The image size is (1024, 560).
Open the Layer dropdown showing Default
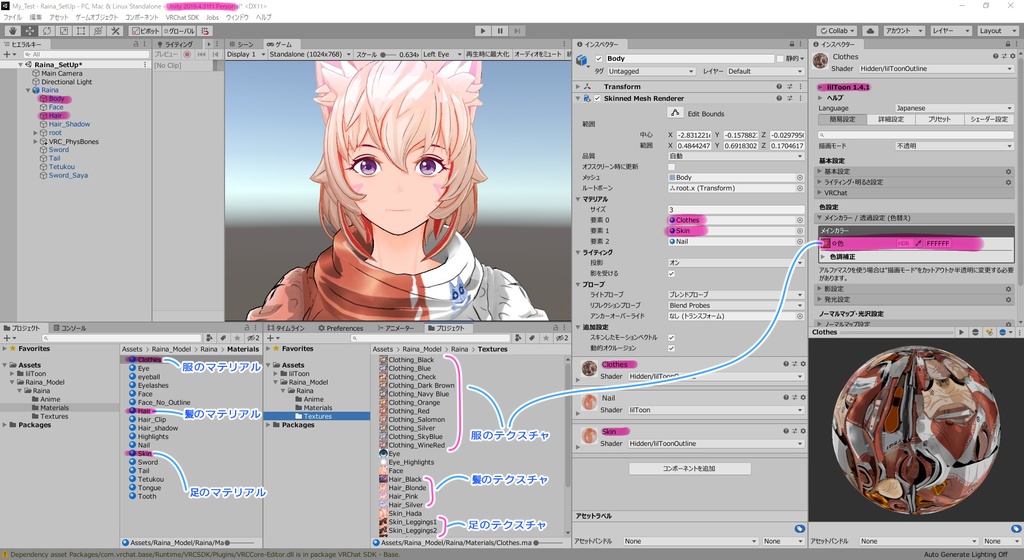pyautogui.click(x=765, y=71)
